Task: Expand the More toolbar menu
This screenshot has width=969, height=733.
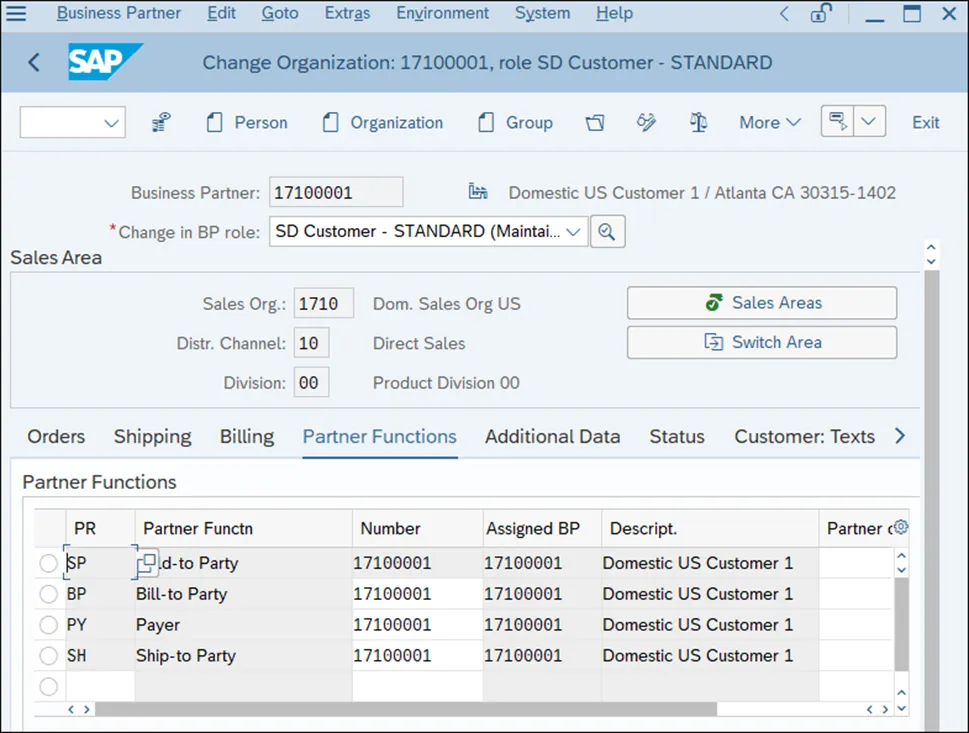Action: pos(770,122)
